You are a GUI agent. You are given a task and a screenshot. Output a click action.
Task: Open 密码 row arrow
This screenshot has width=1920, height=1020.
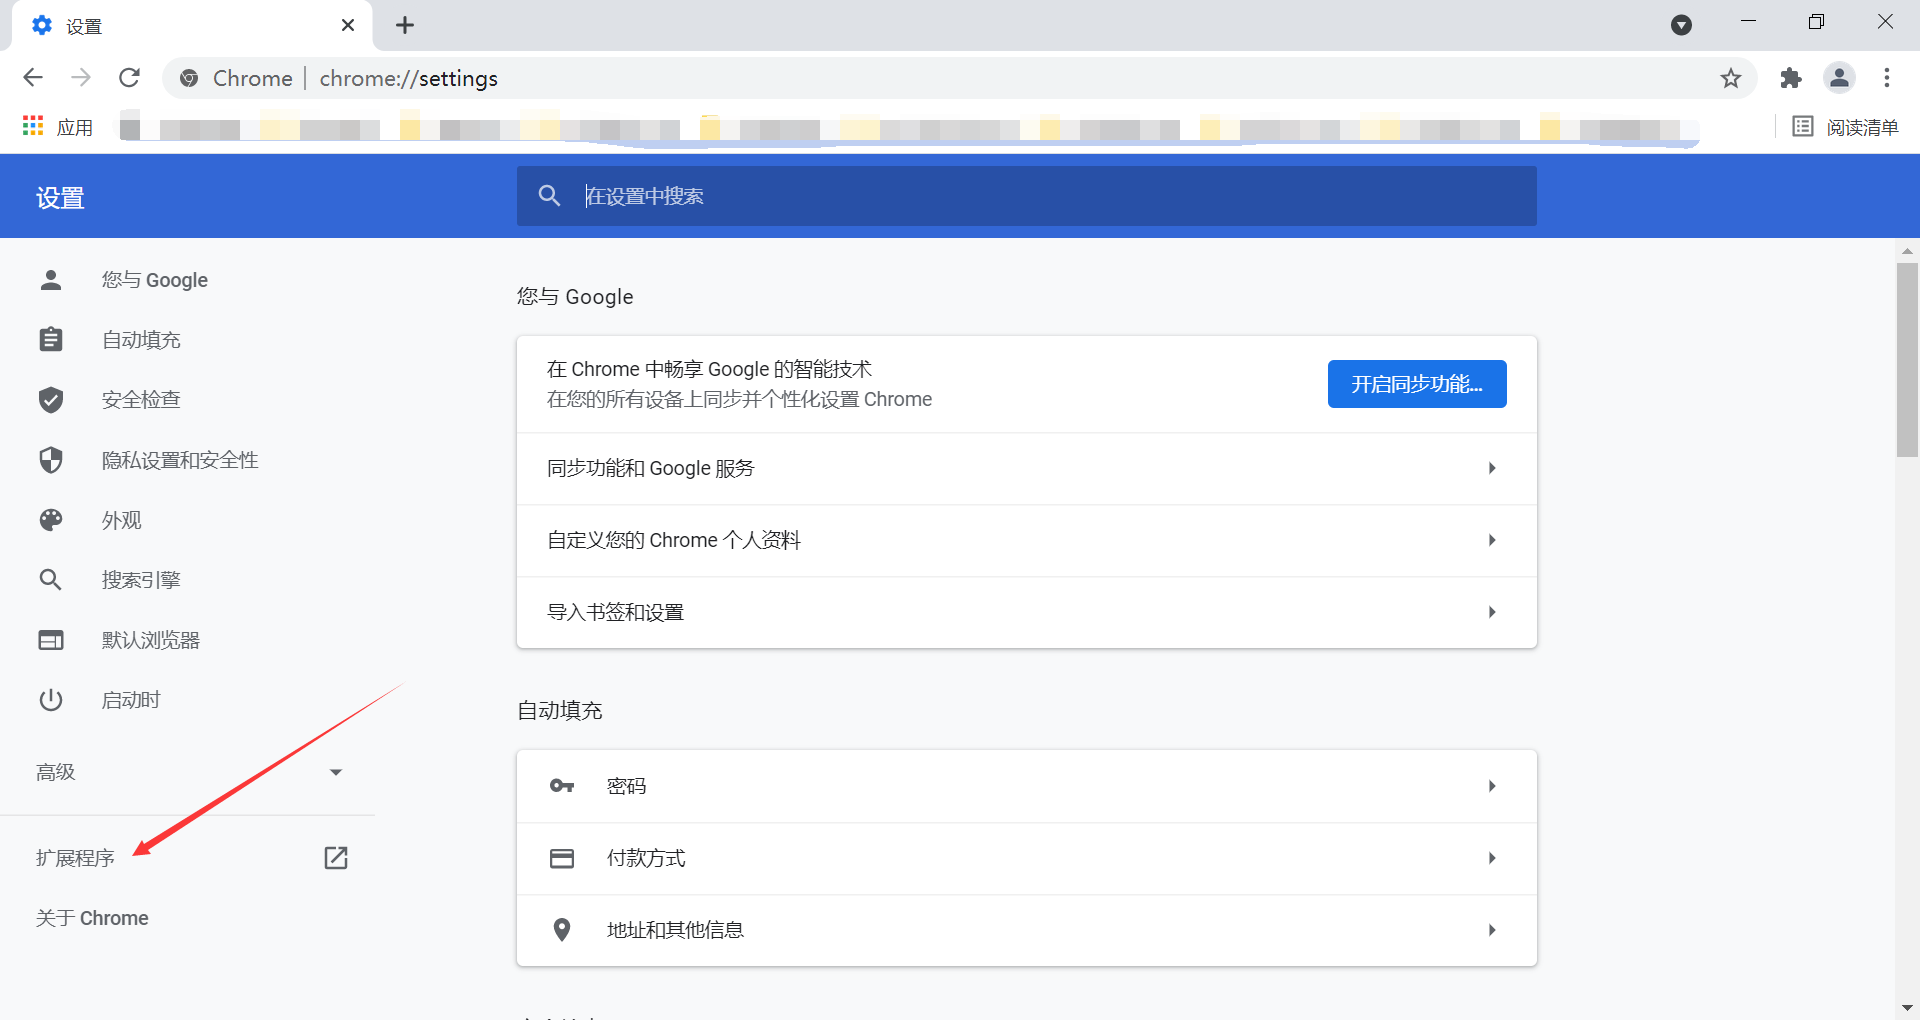1492,786
